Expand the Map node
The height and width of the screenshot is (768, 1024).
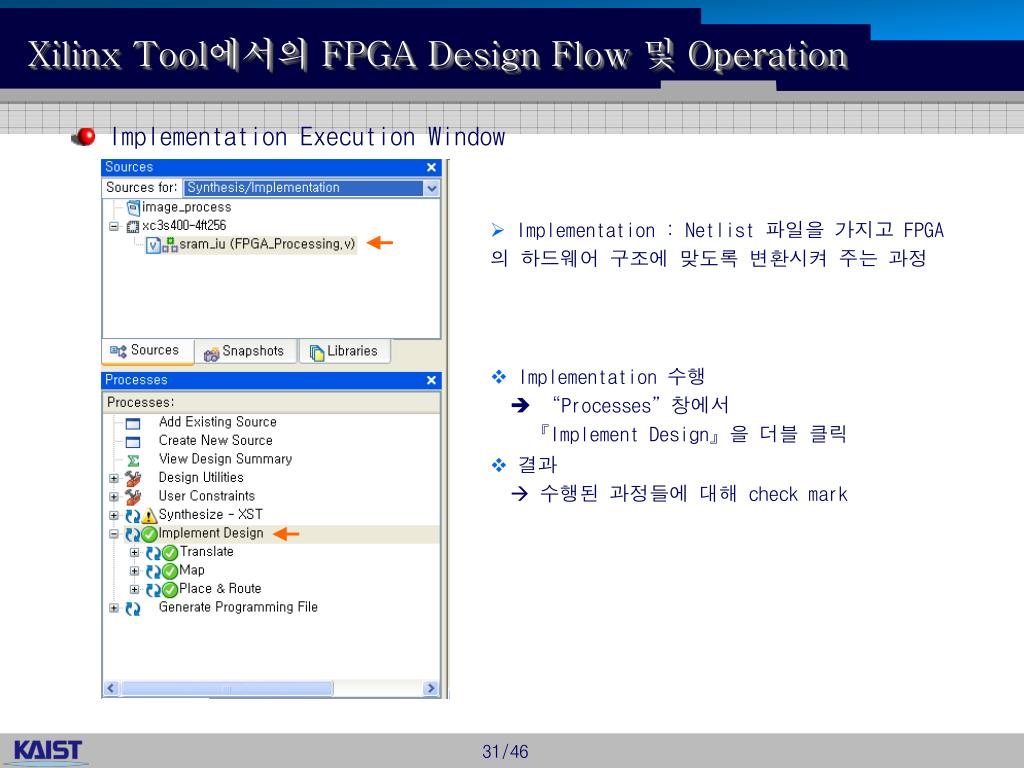(135, 571)
